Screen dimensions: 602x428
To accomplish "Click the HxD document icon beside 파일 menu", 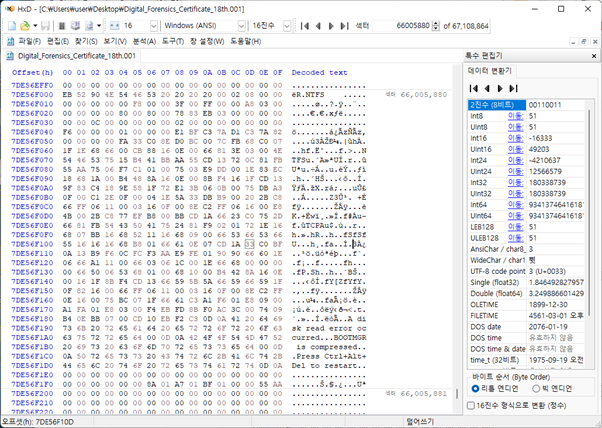I will (x=10, y=41).
